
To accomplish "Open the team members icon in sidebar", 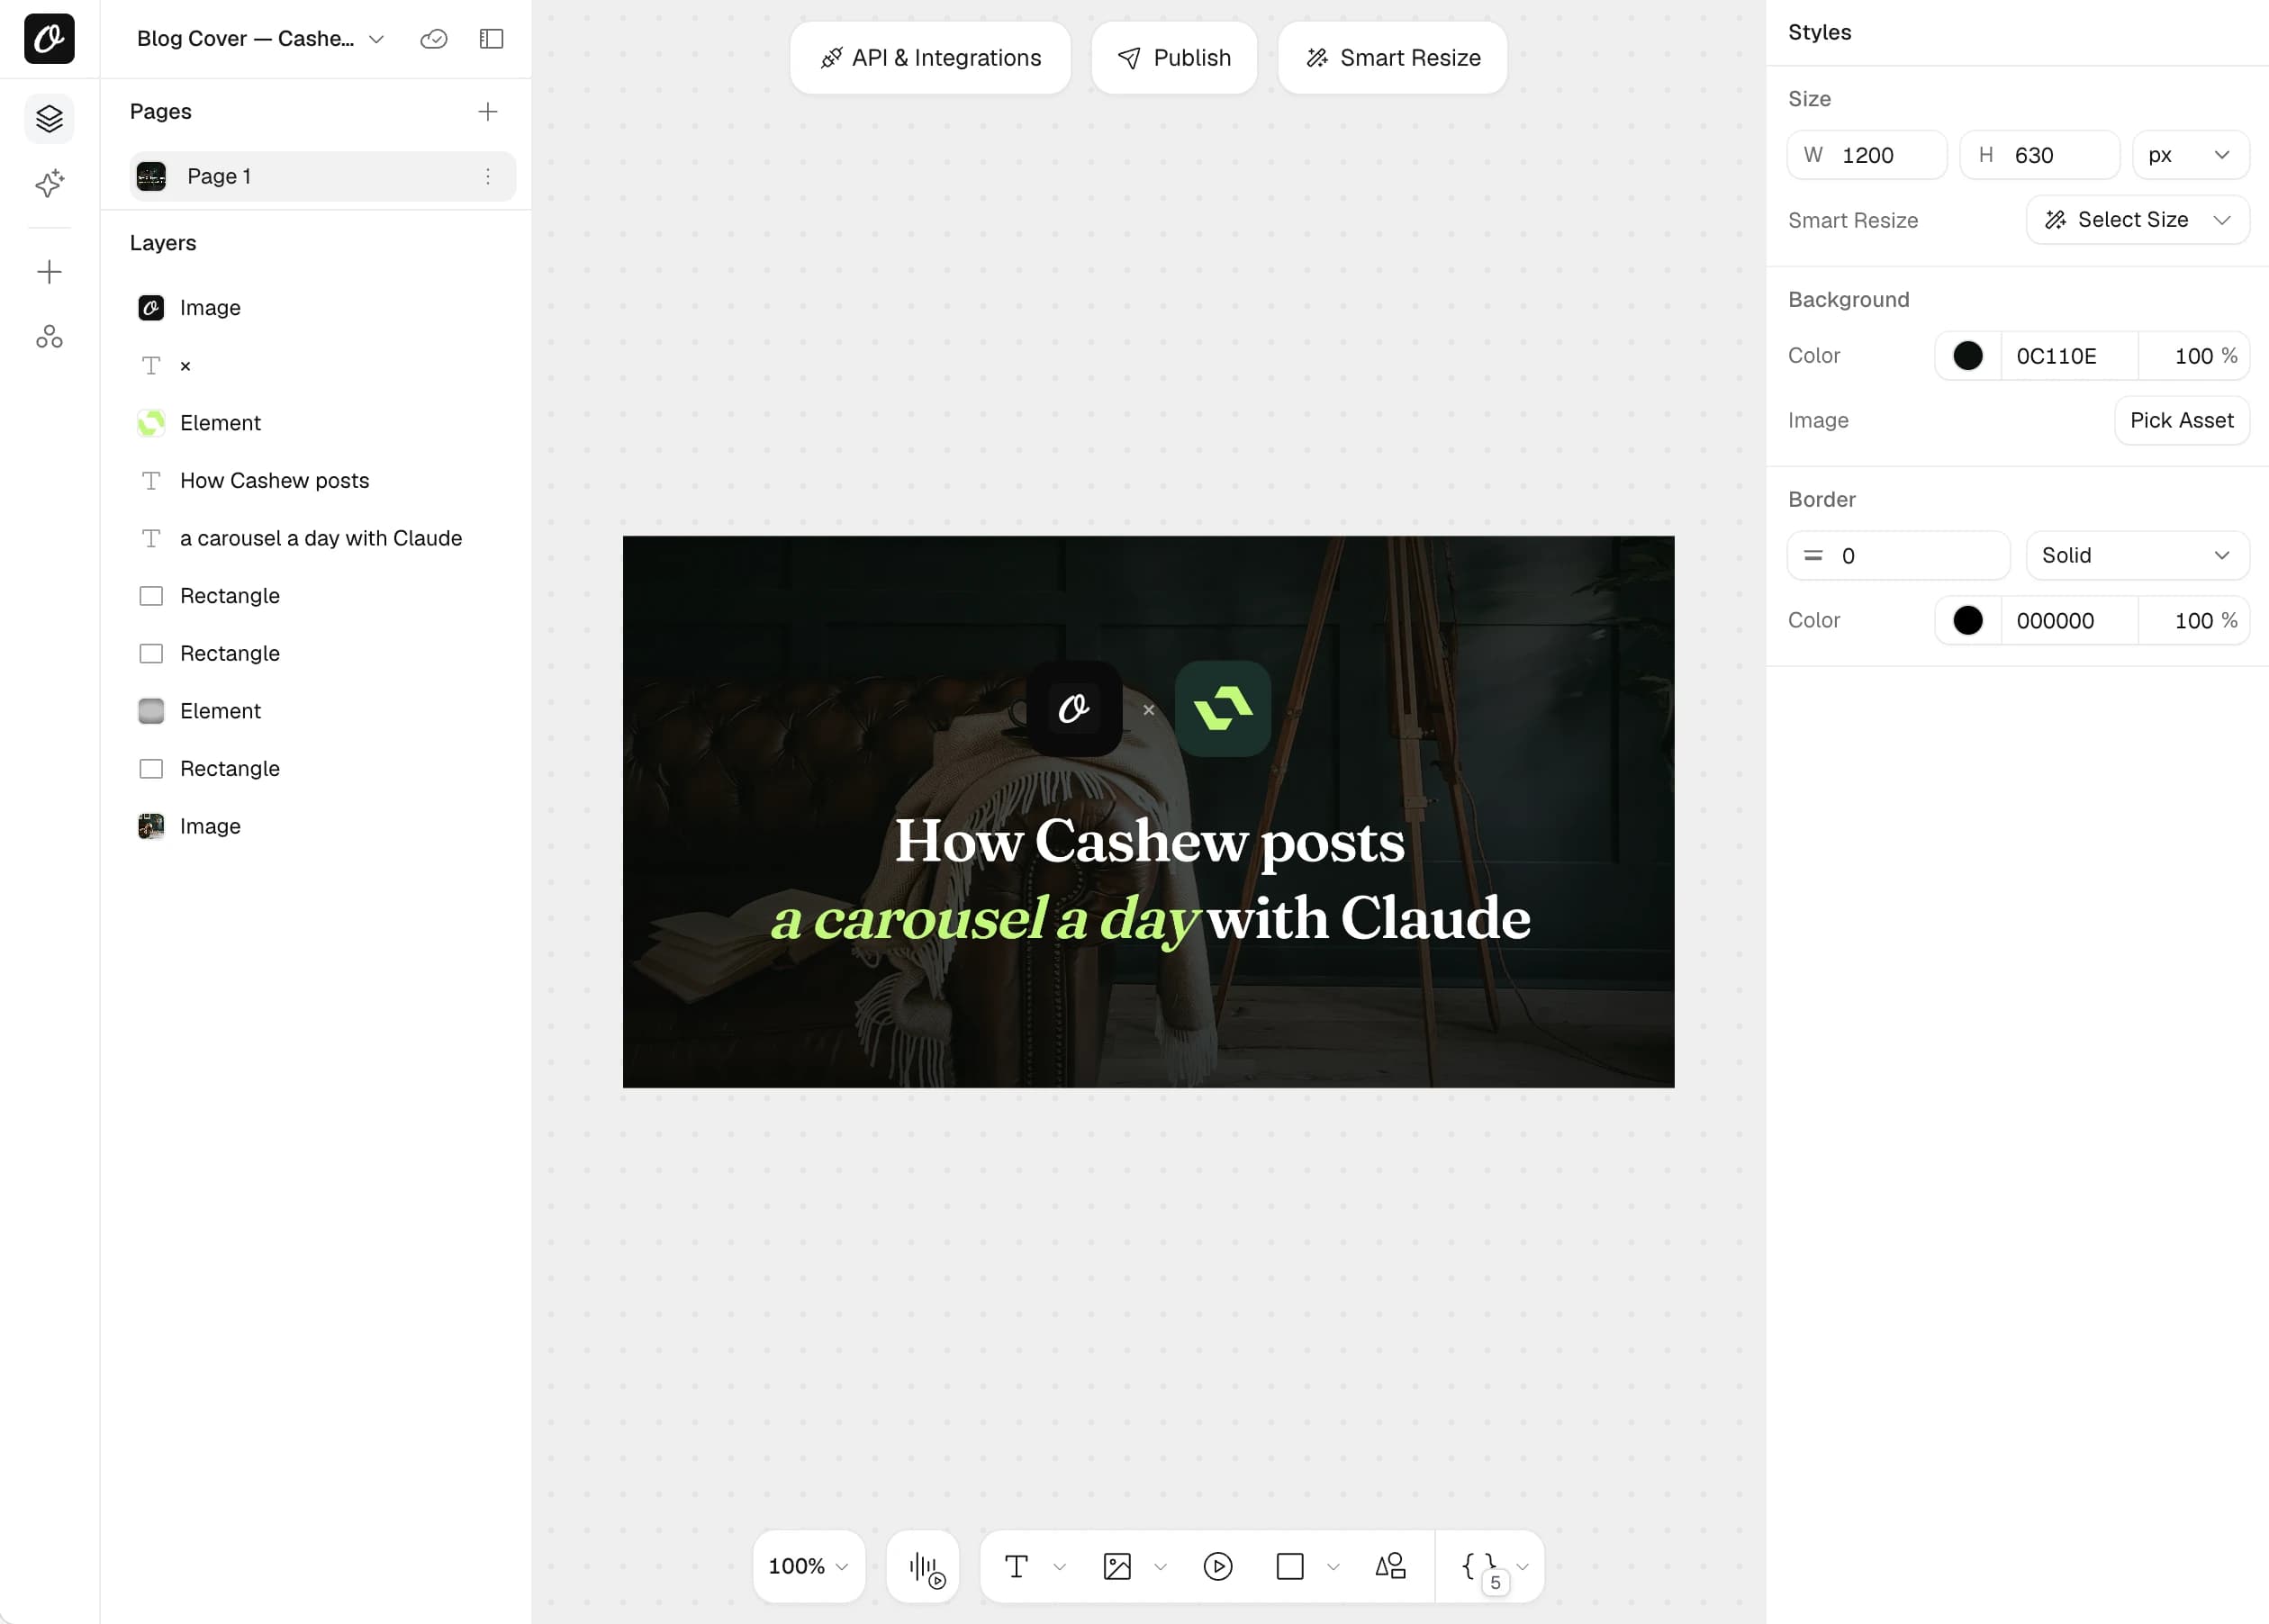I will point(49,336).
